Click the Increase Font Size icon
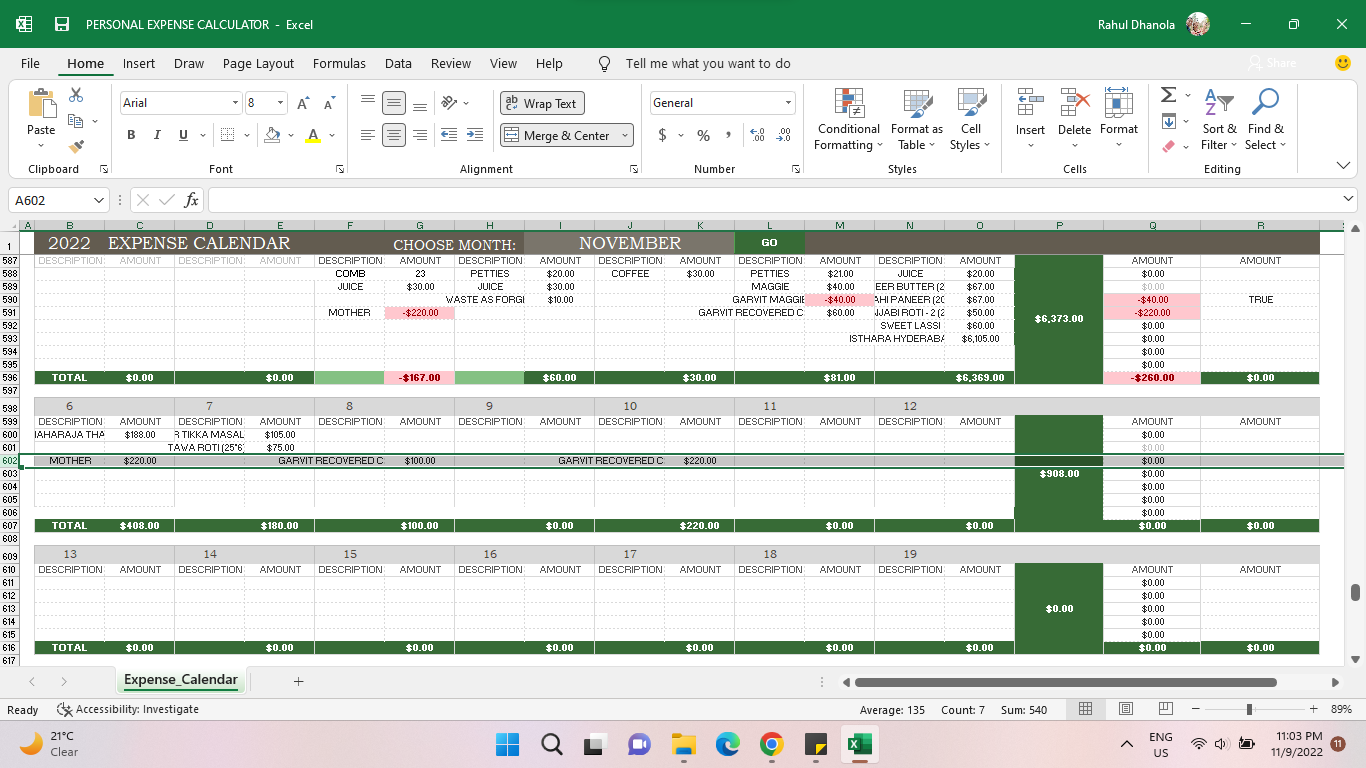This screenshot has width=1366, height=768. [303, 103]
